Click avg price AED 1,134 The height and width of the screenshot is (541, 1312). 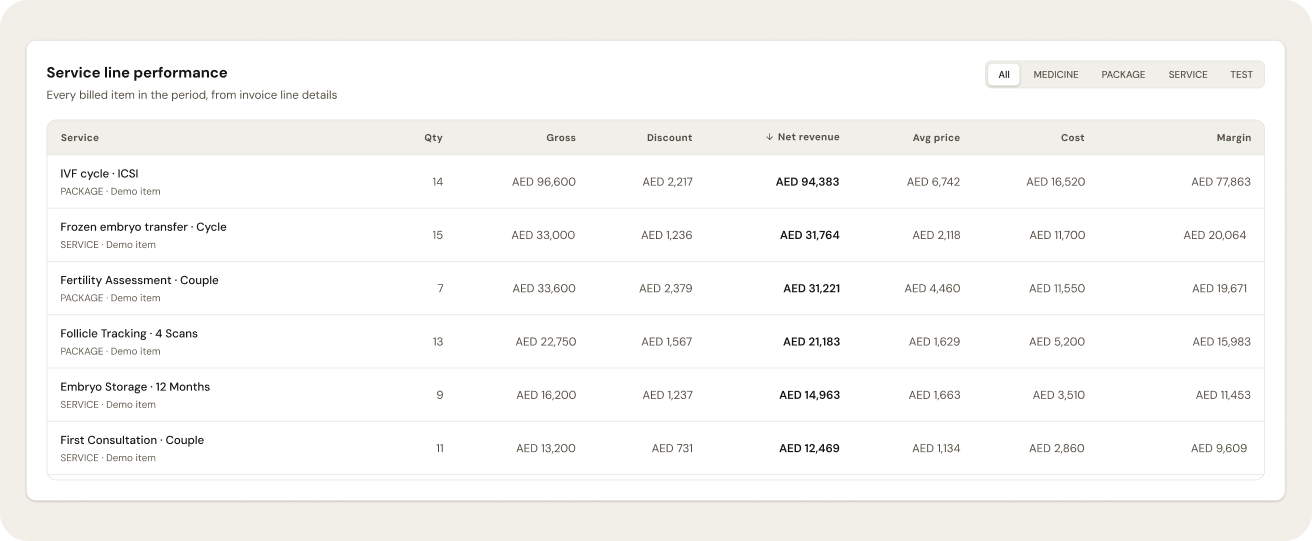(936, 448)
